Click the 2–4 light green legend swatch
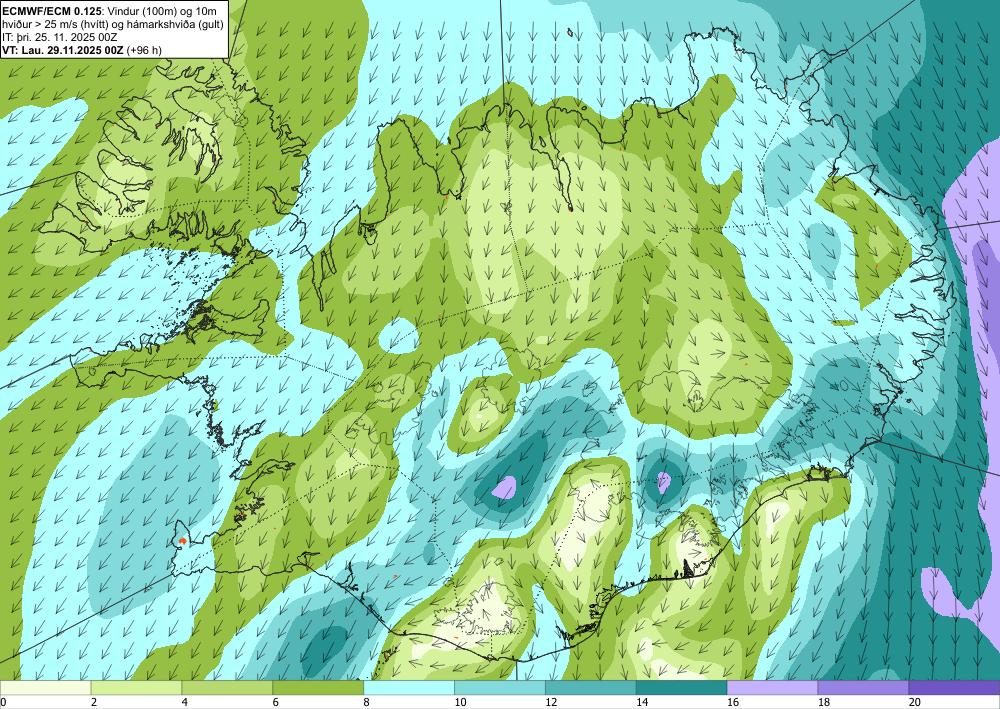 click(136, 687)
